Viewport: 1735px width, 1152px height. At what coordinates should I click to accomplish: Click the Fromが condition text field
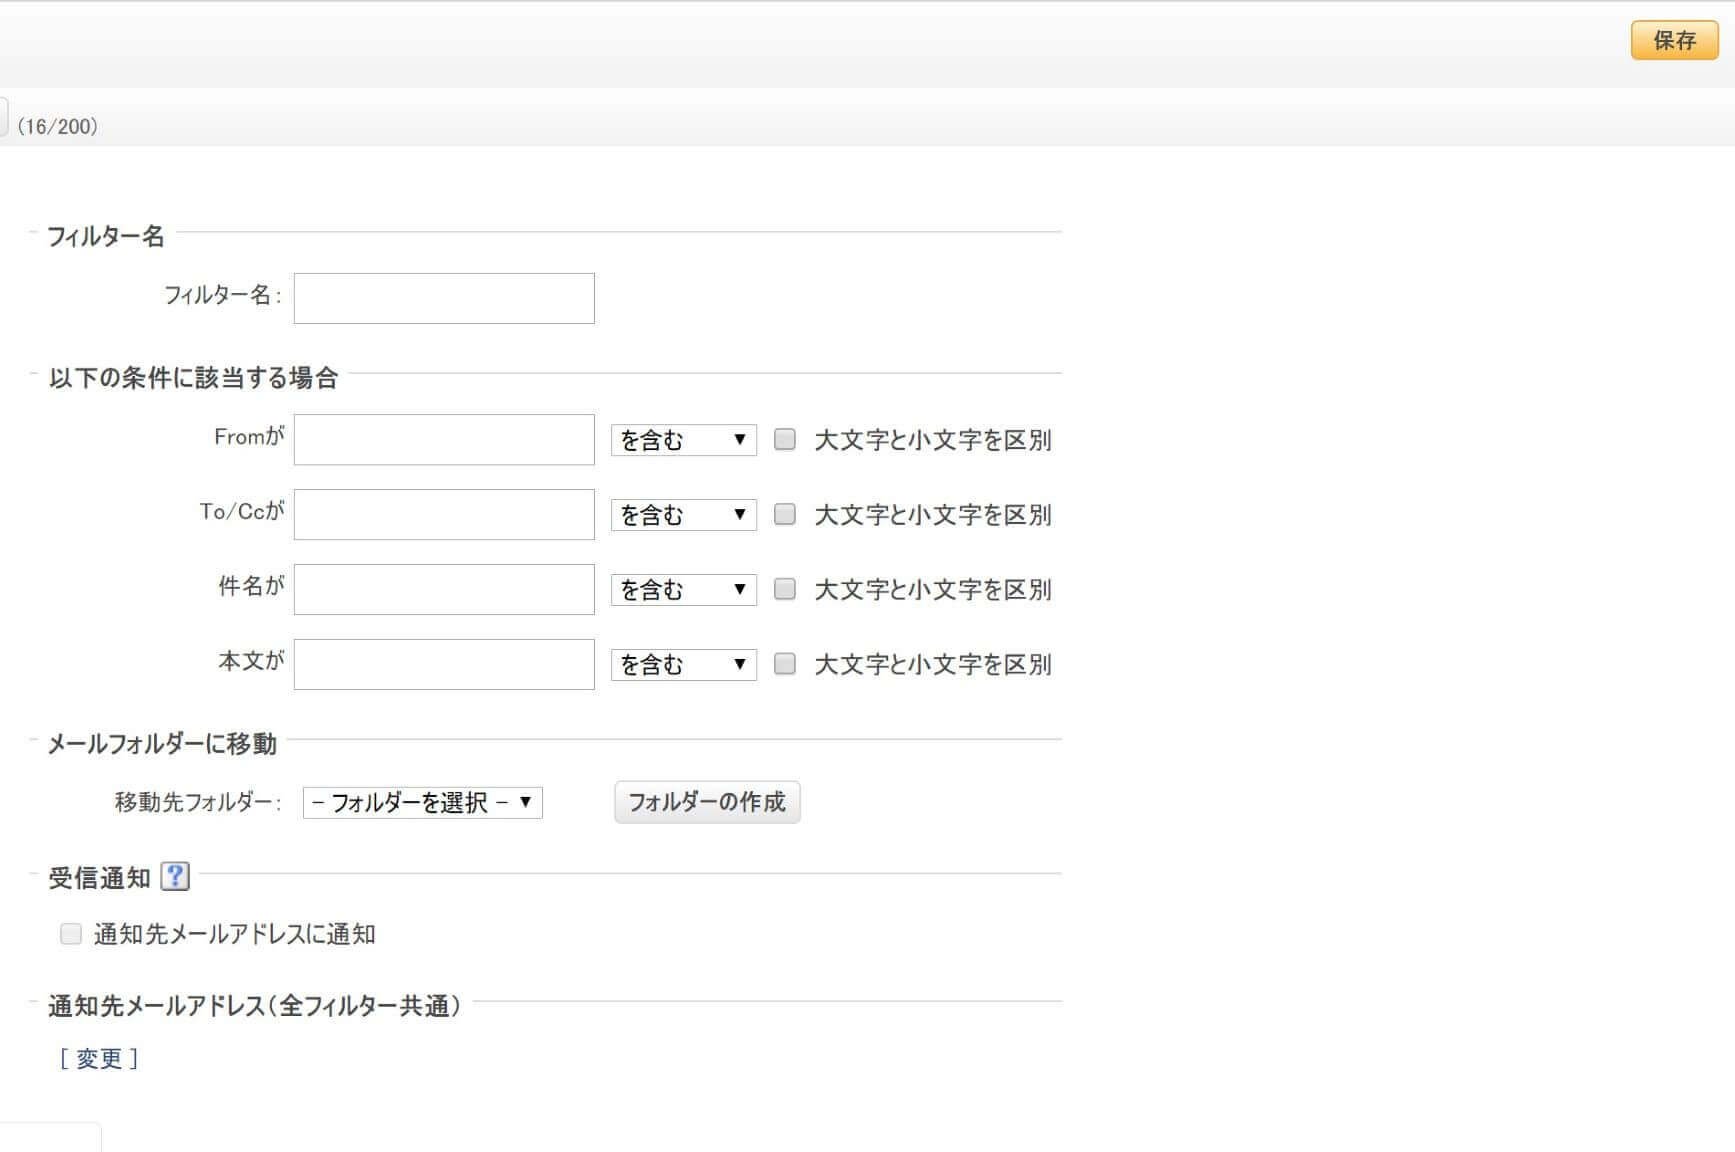[x=444, y=440]
